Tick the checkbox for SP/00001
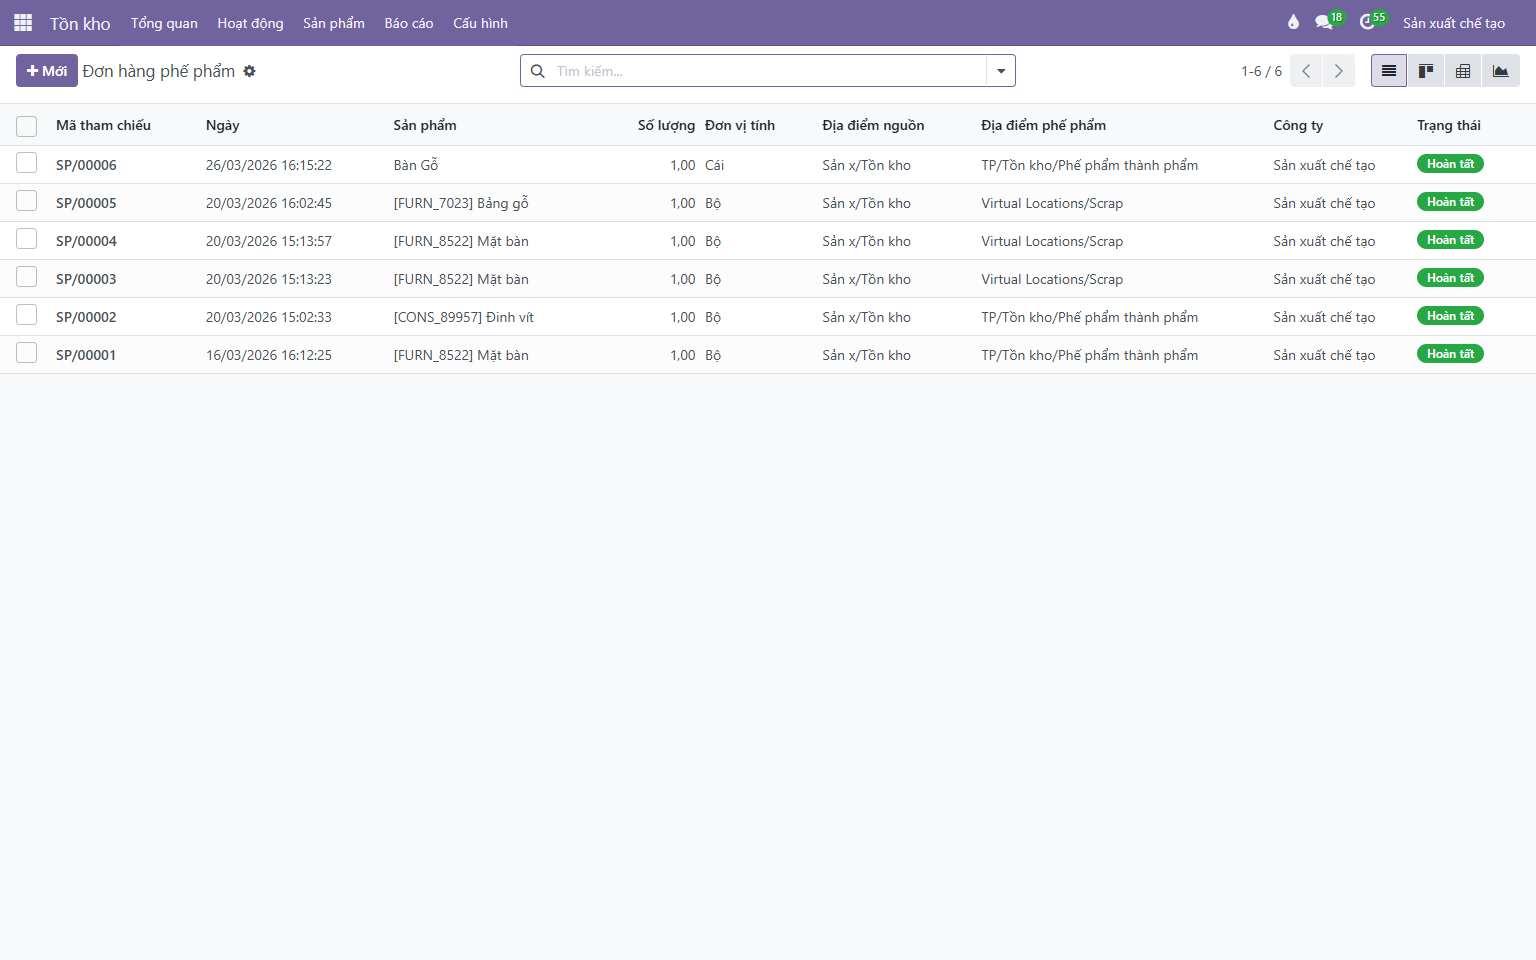The height and width of the screenshot is (960, 1536). pyautogui.click(x=27, y=353)
